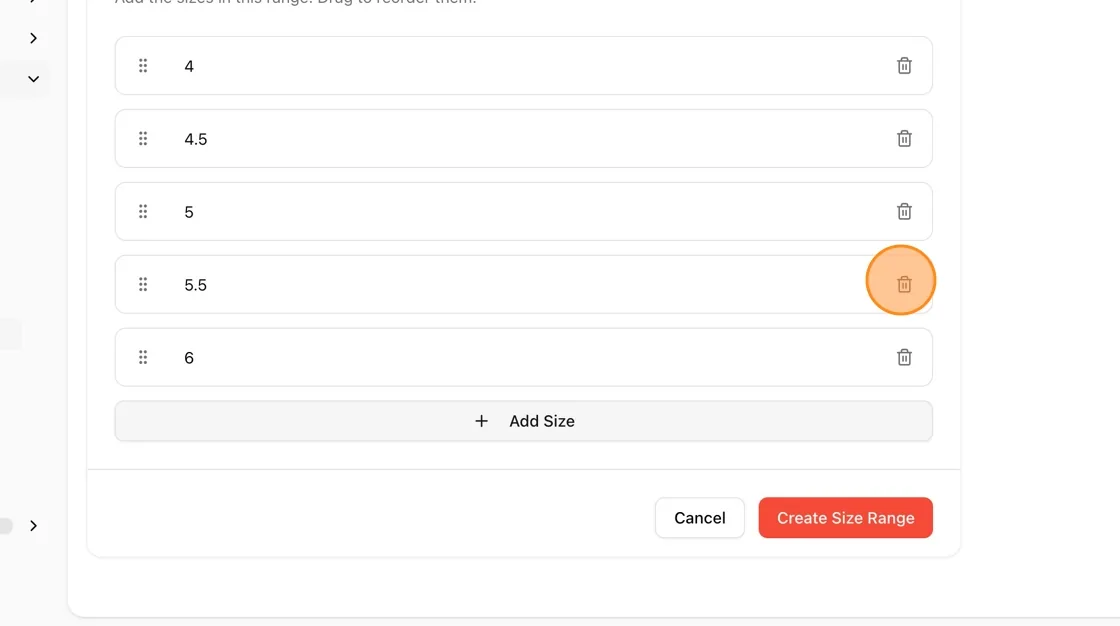Click the reorder handle beside size 6
The width and height of the screenshot is (1120, 626).
(x=143, y=357)
